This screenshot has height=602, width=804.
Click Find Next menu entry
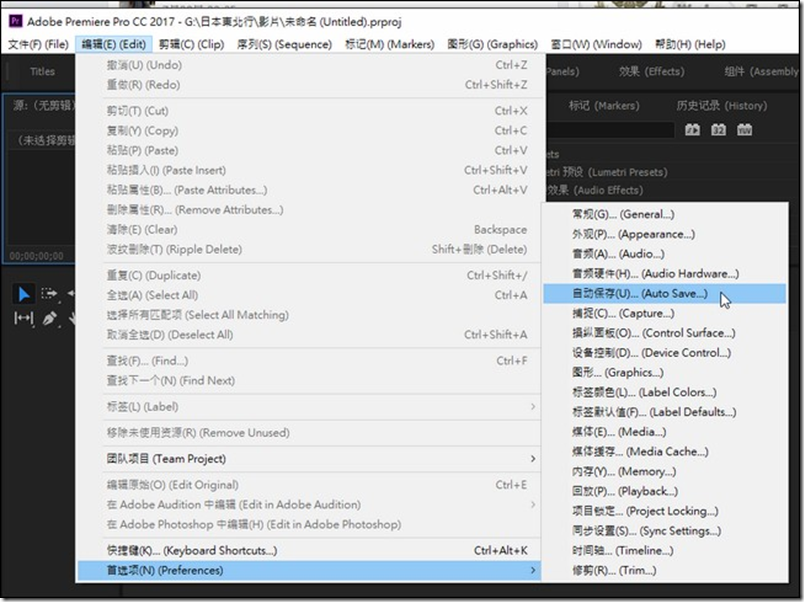[309, 380]
